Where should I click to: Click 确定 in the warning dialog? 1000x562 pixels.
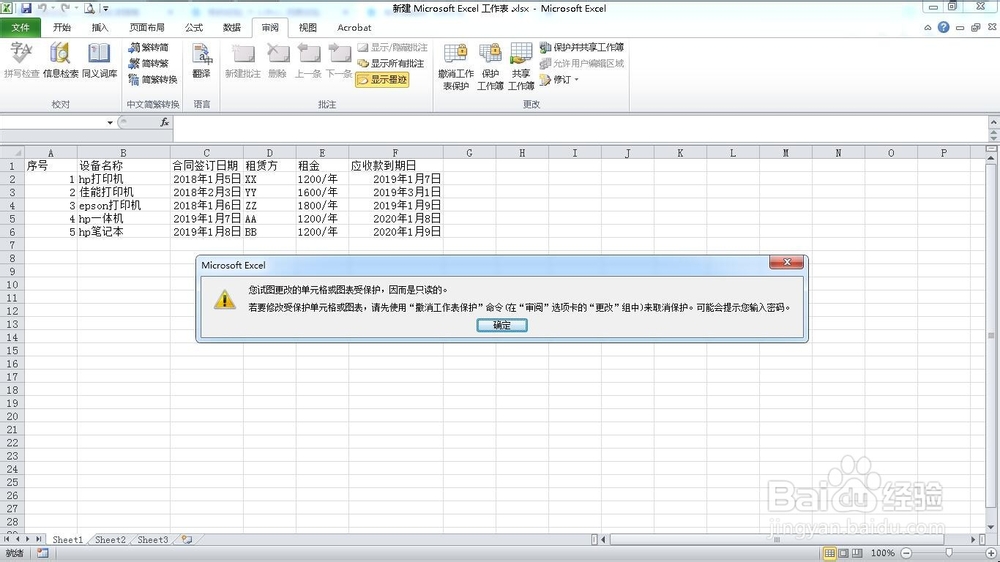(x=502, y=325)
